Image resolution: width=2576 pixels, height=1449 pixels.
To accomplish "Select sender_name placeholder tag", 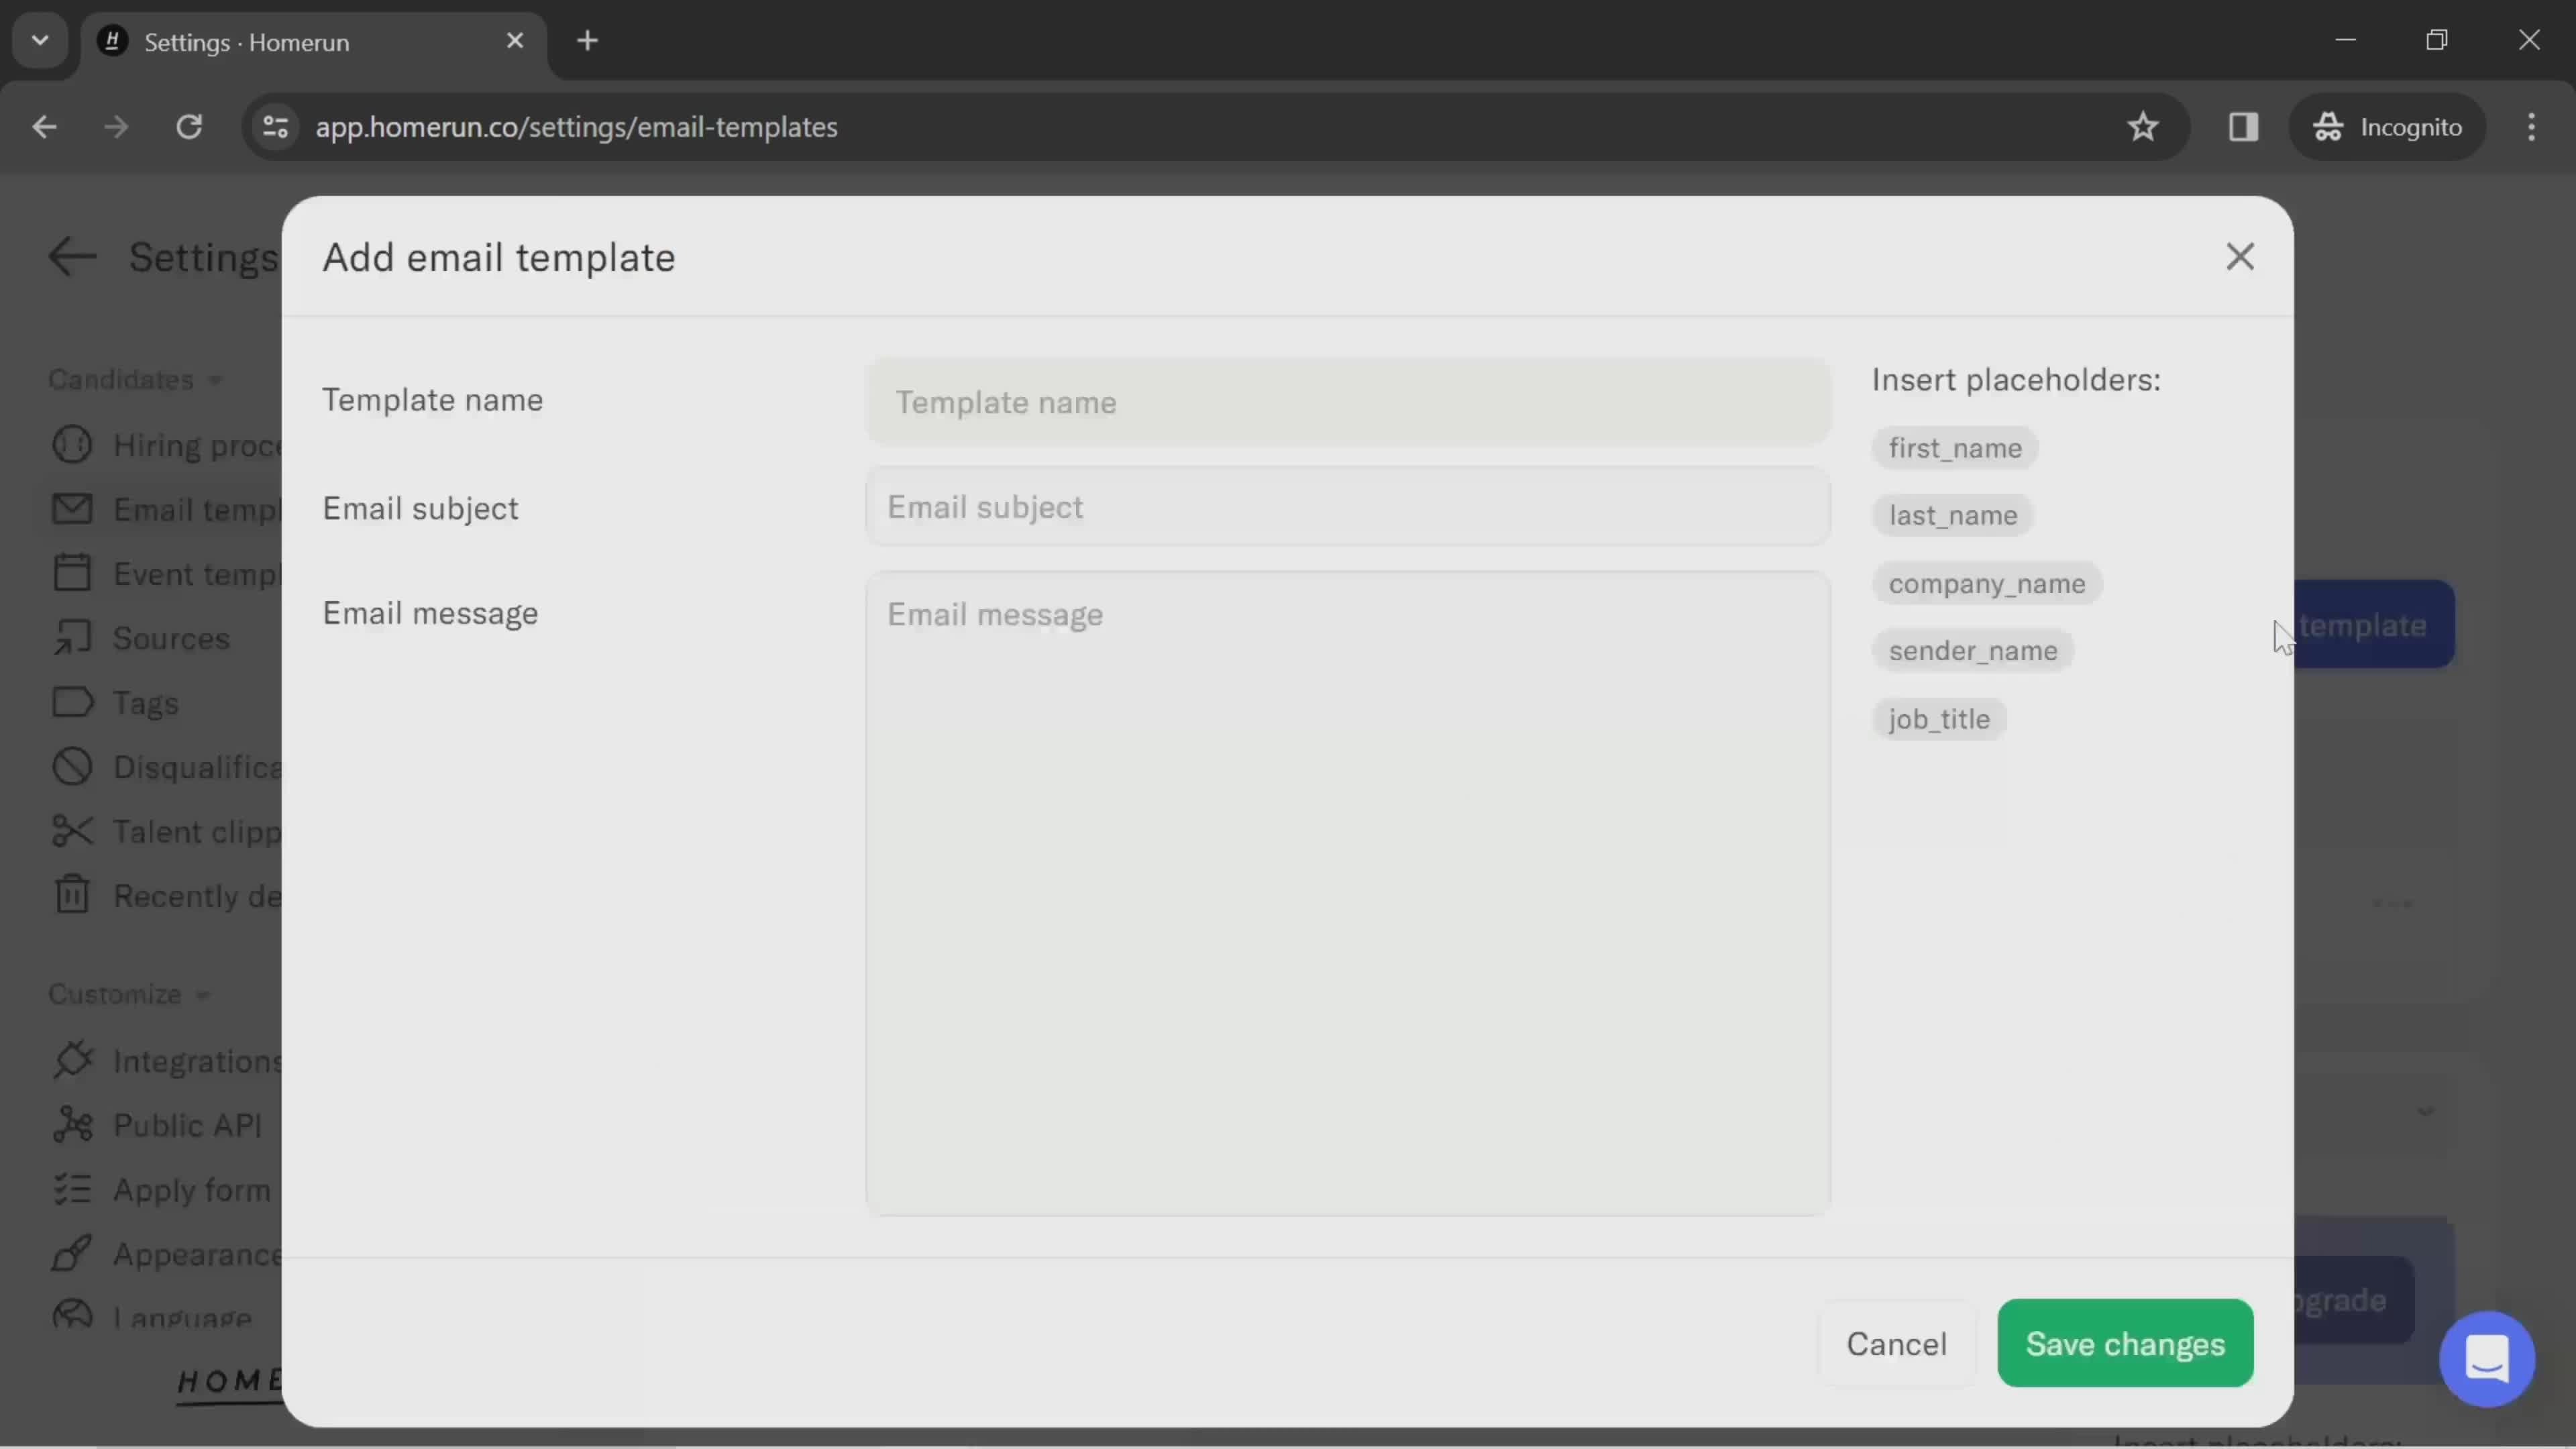I will [1969, 649].
